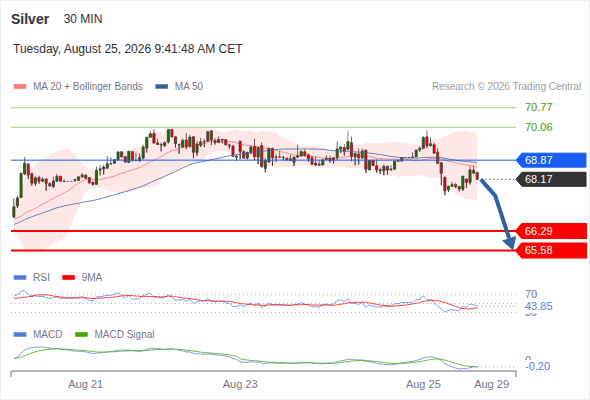The height and width of the screenshot is (400, 590).
Task: Click the 9MA red legend swatch
Action: pyautogui.click(x=68, y=278)
